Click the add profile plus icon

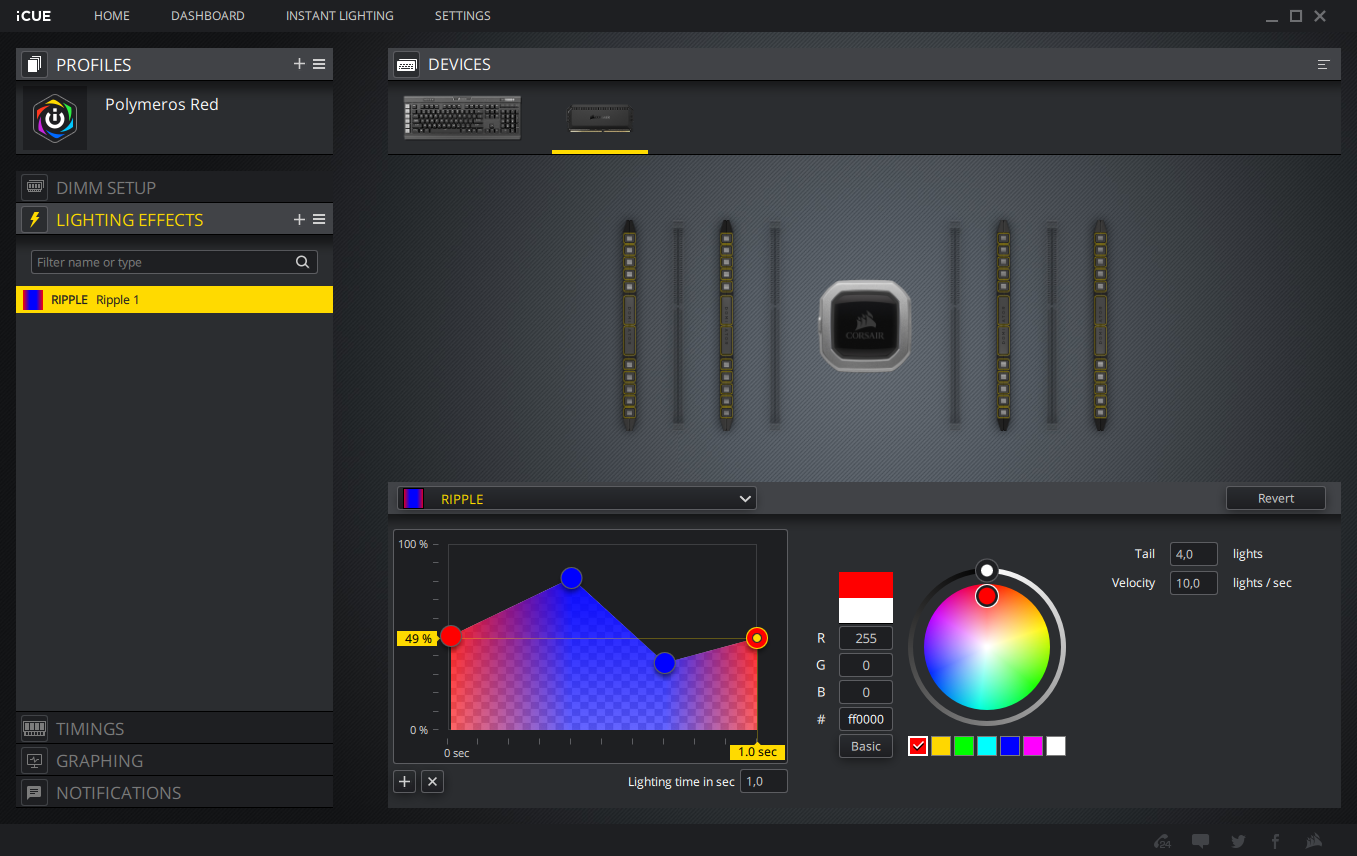(299, 64)
